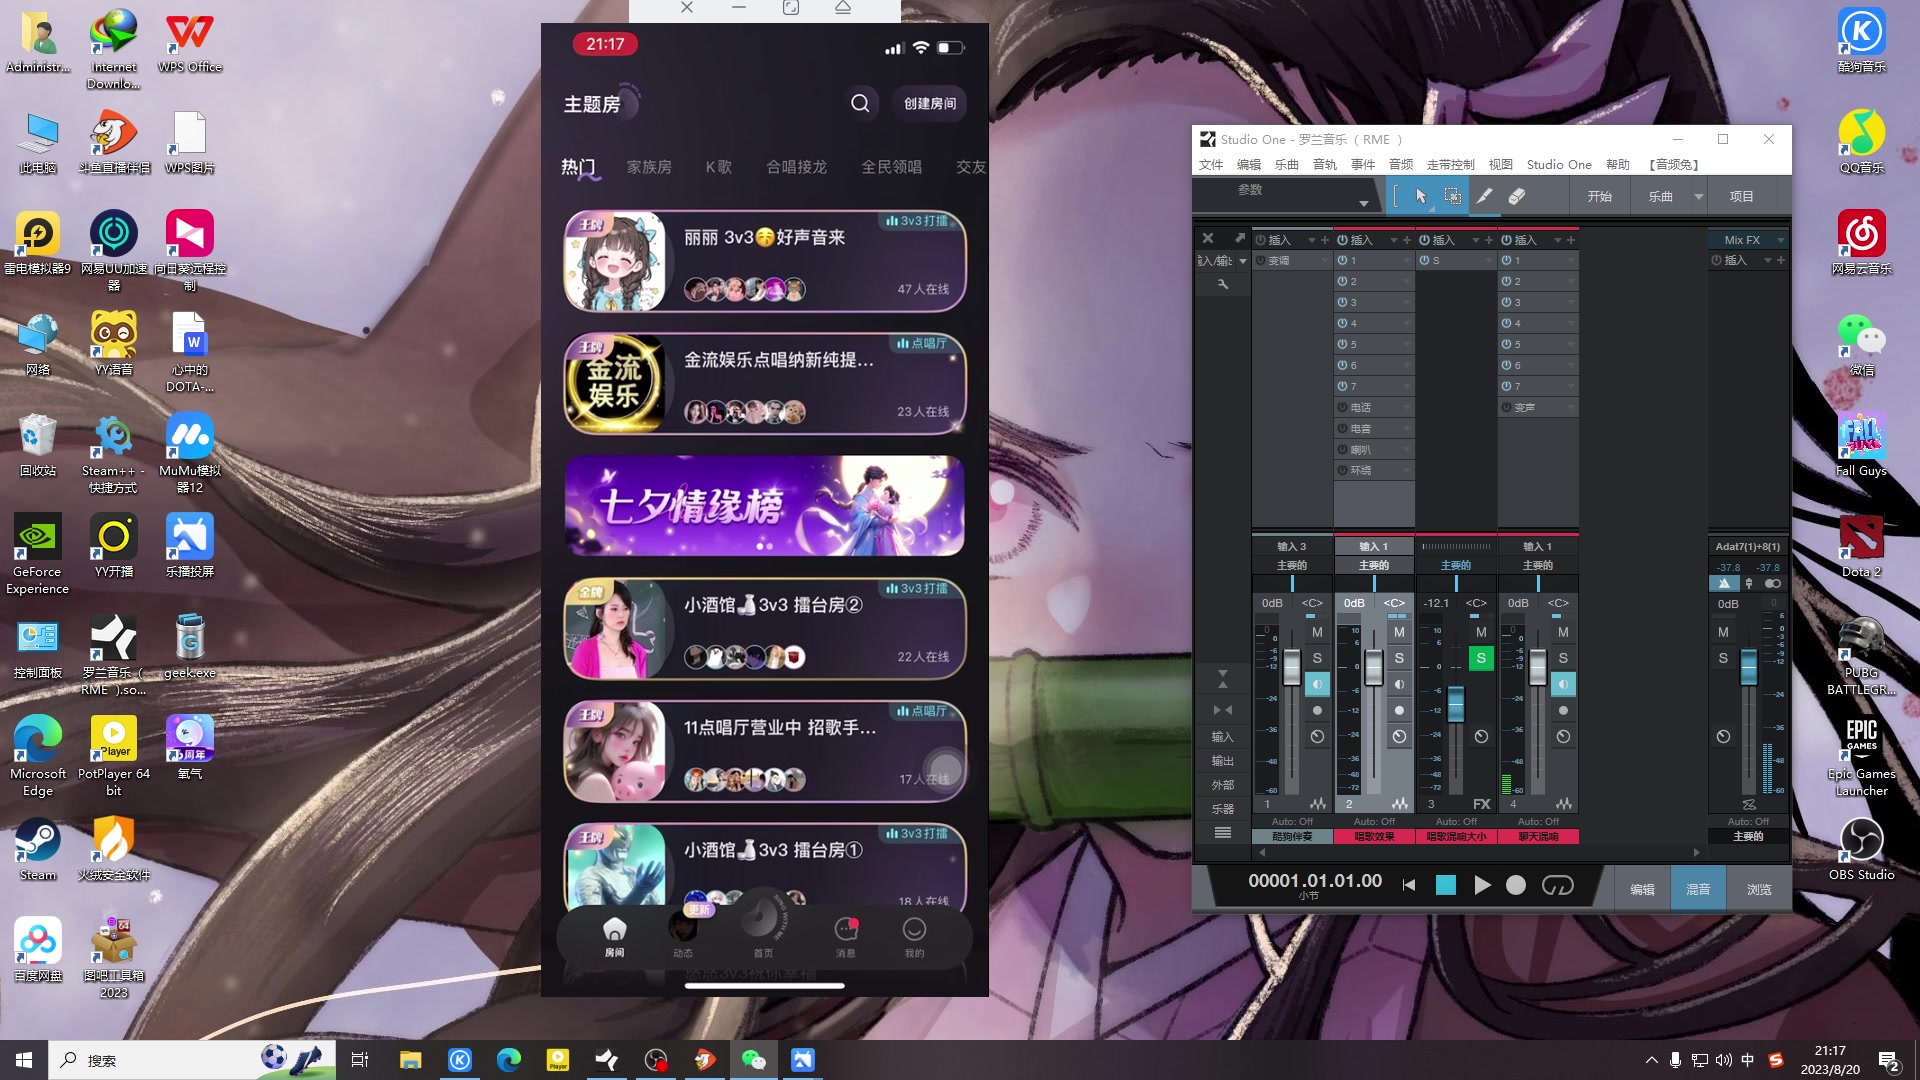Switch to the 全民领唱 tab in phone app
This screenshot has width=1920, height=1080.
[x=891, y=167]
